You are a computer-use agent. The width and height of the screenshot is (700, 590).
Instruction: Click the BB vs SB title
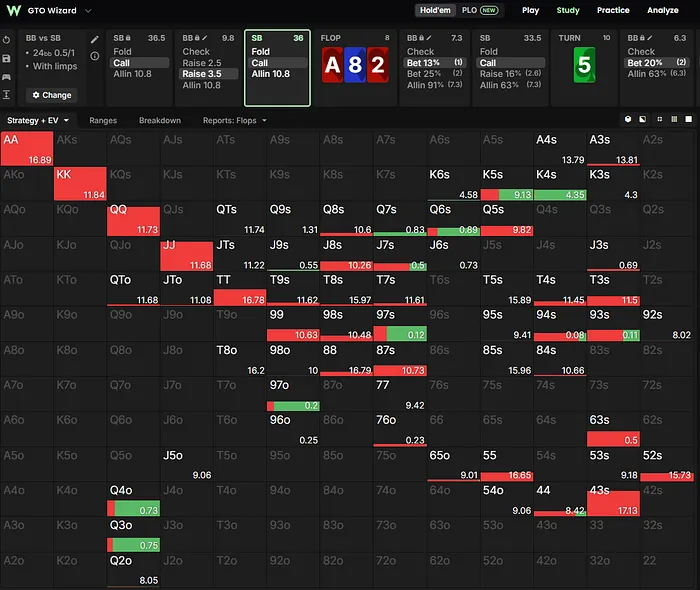point(43,38)
